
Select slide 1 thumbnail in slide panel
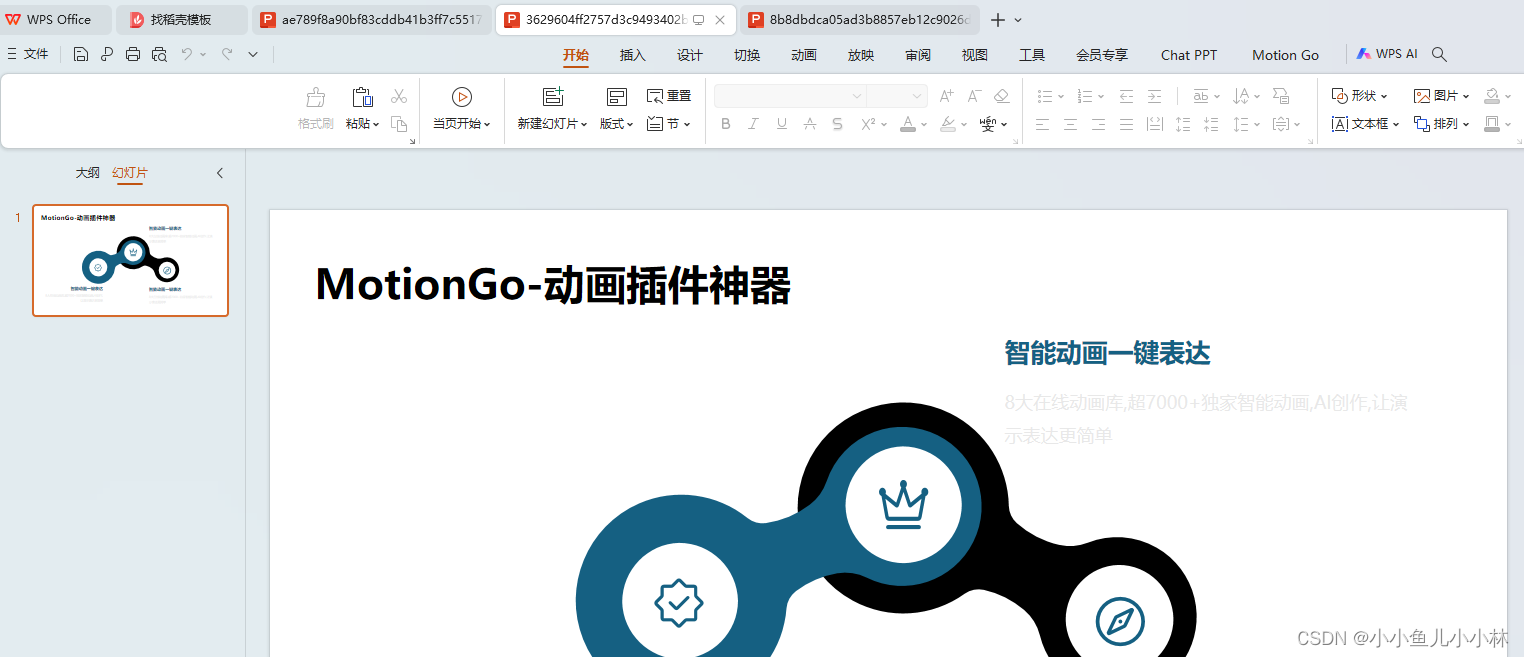[130, 260]
